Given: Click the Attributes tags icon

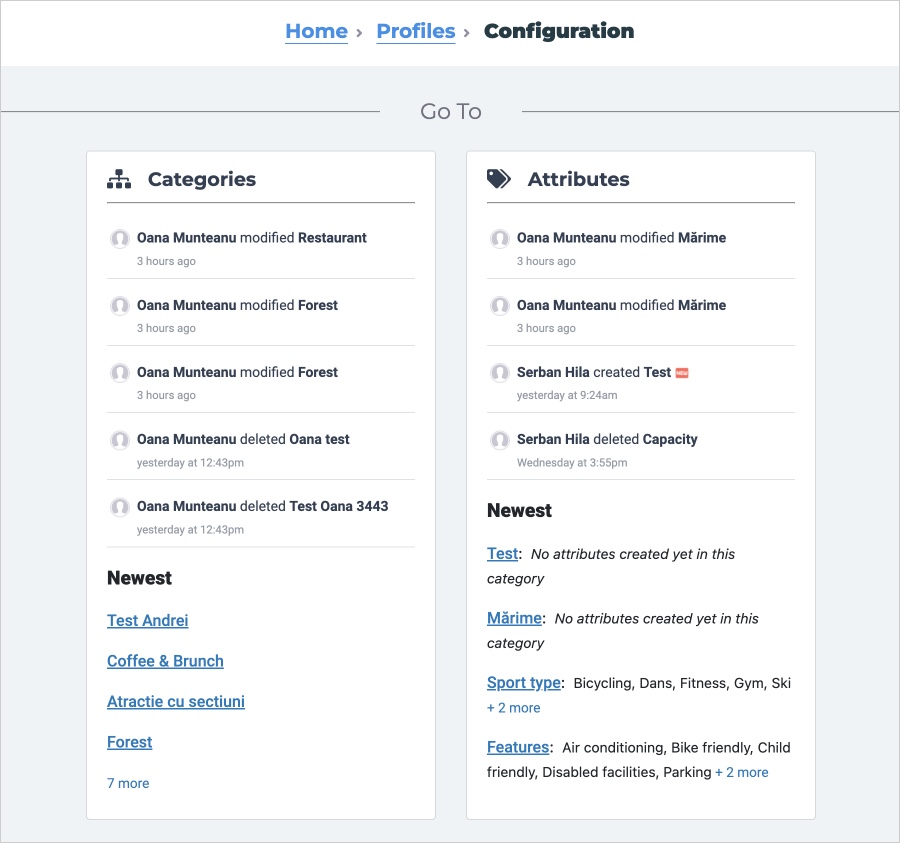Looking at the screenshot, I should pyautogui.click(x=499, y=179).
